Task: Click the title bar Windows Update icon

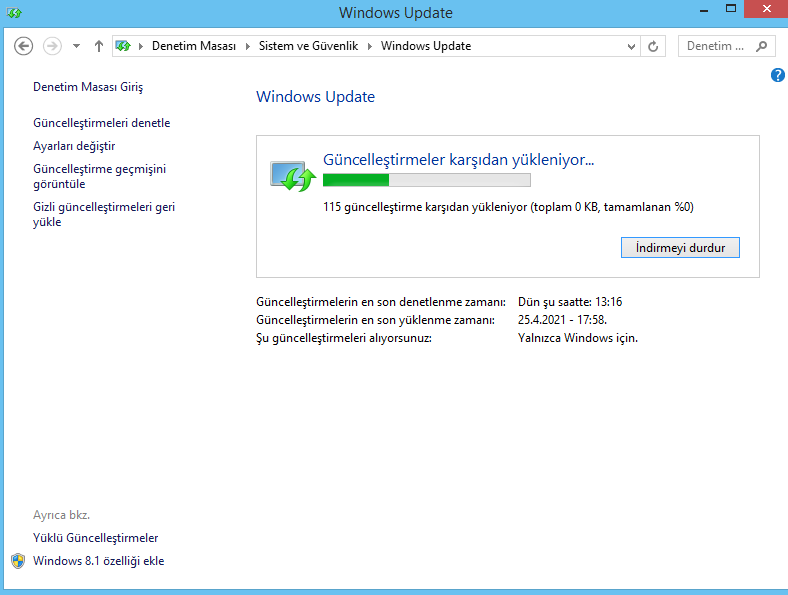Action: [14, 13]
